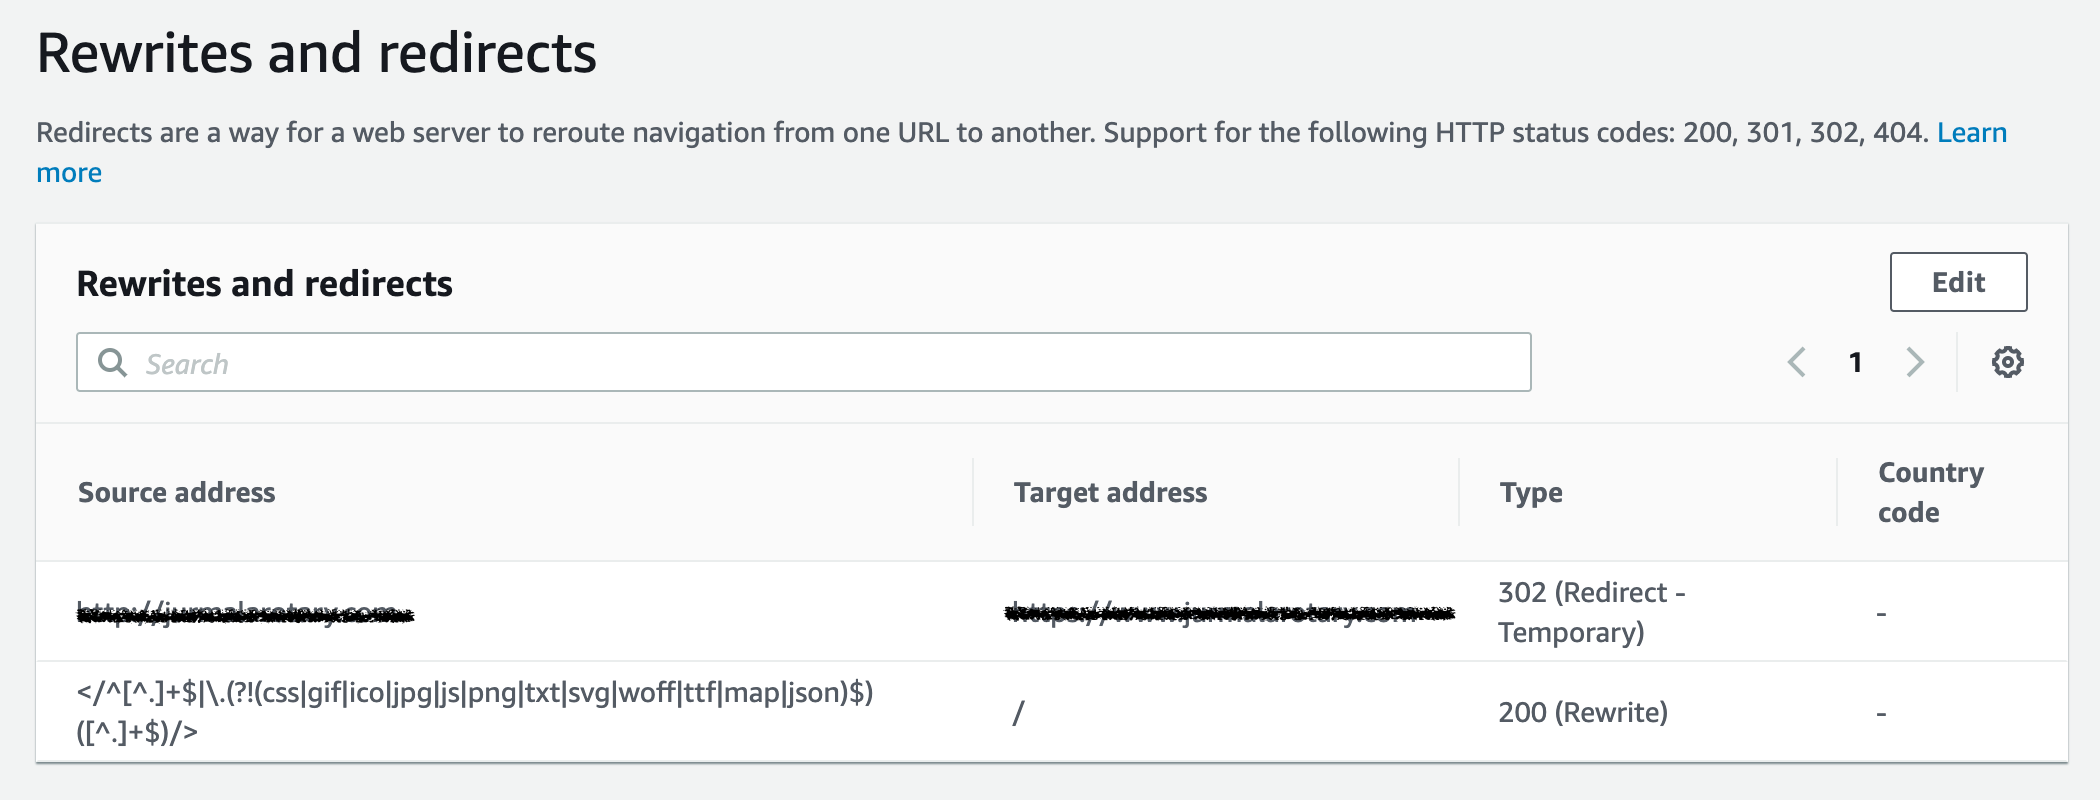
Task: Open the table preferences gear icon
Action: pos(2007,362)
